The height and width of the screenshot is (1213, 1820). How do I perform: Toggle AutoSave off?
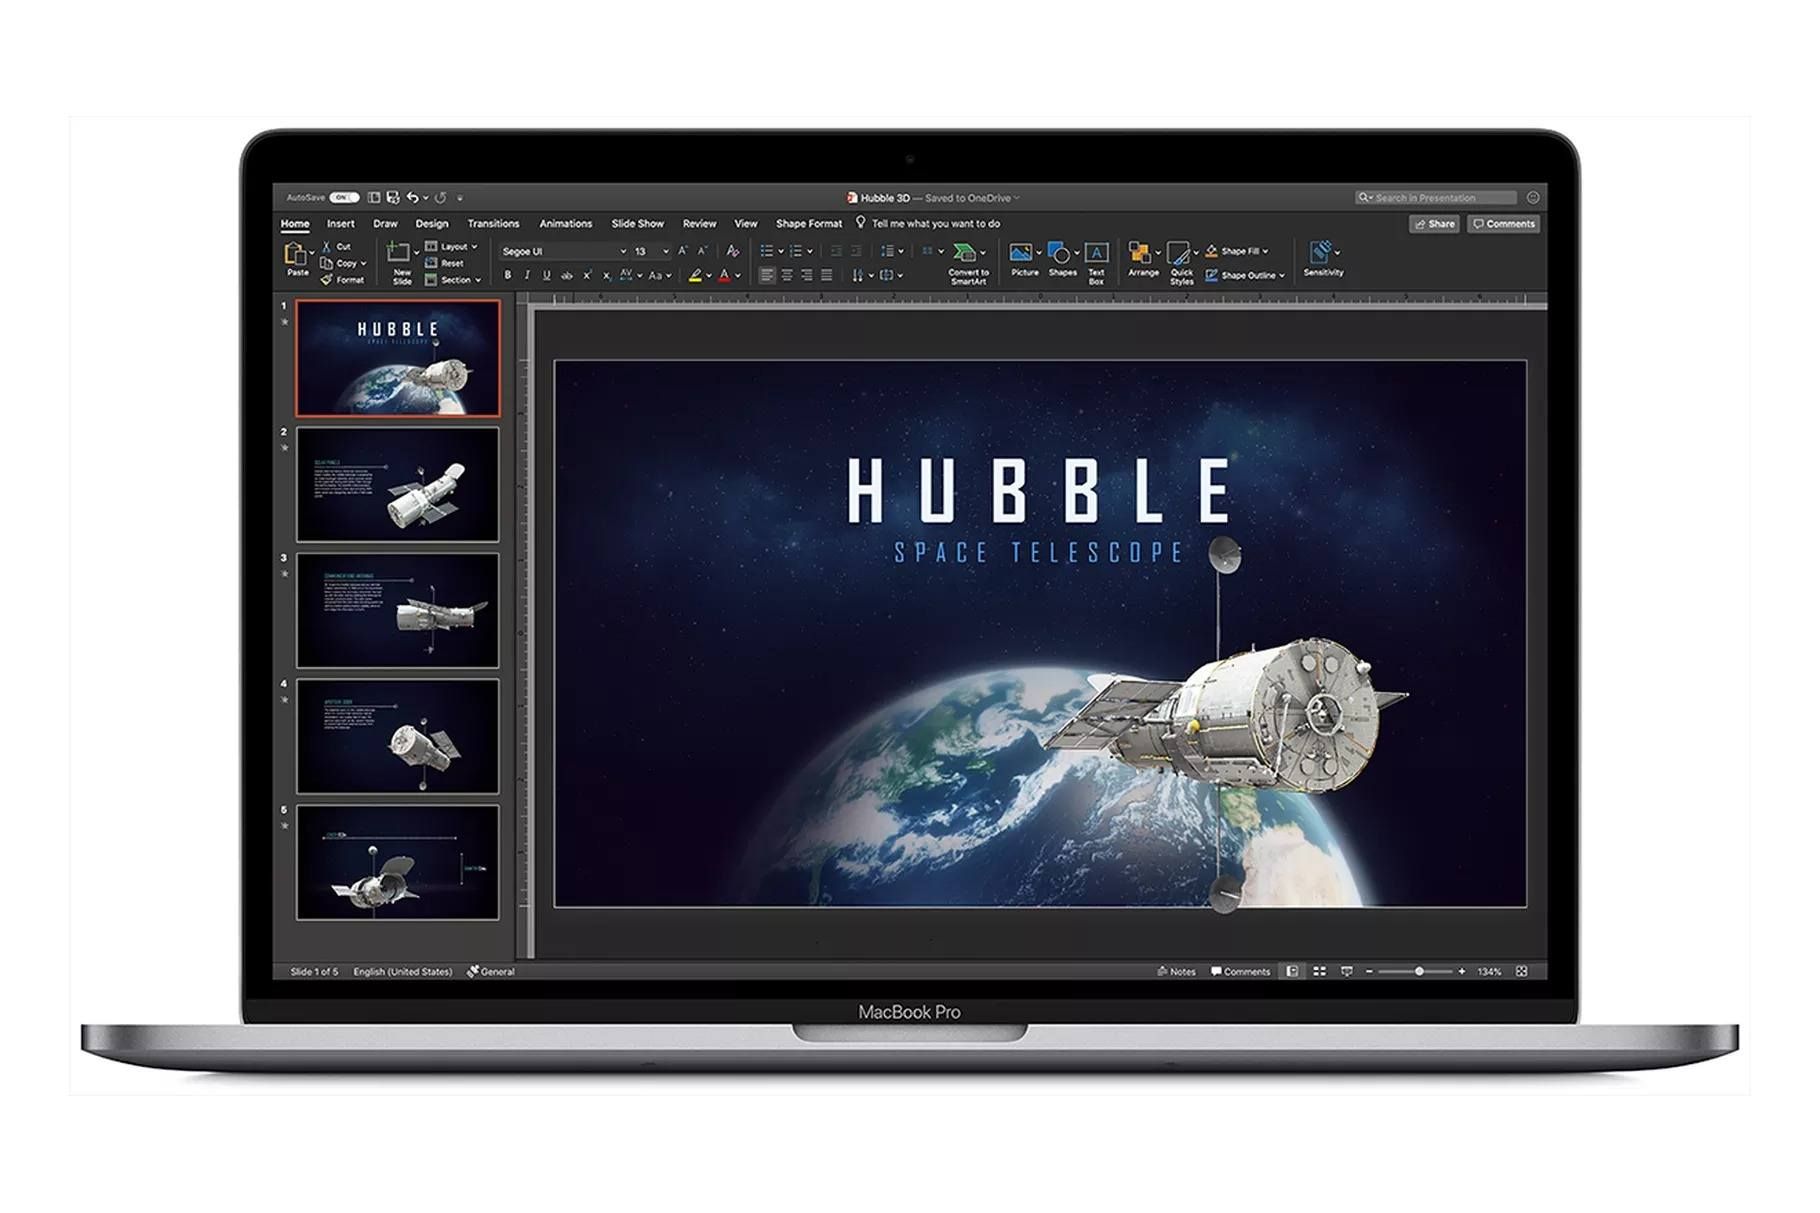tap(347, 194)
